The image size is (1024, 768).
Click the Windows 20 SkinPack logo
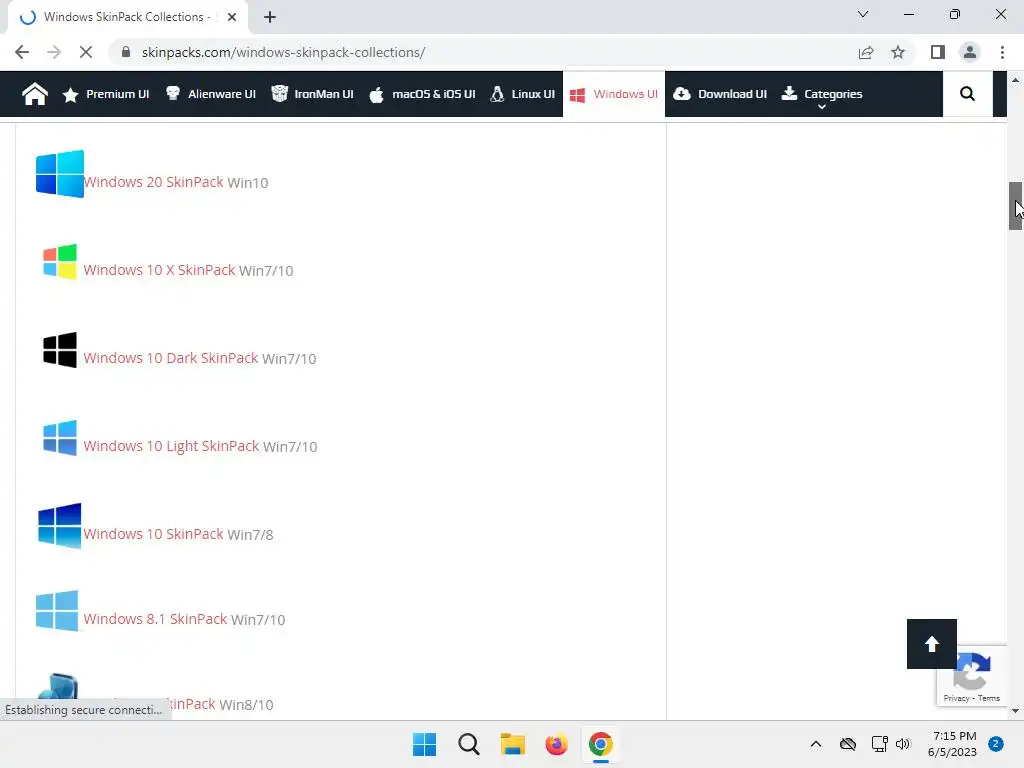tap(59, 174)
